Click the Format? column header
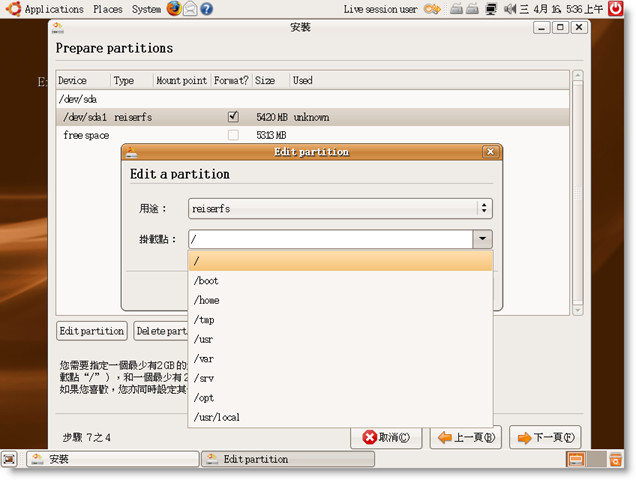Image resolution: width=636 pixels, height=480 pixels. coord(231,80)
